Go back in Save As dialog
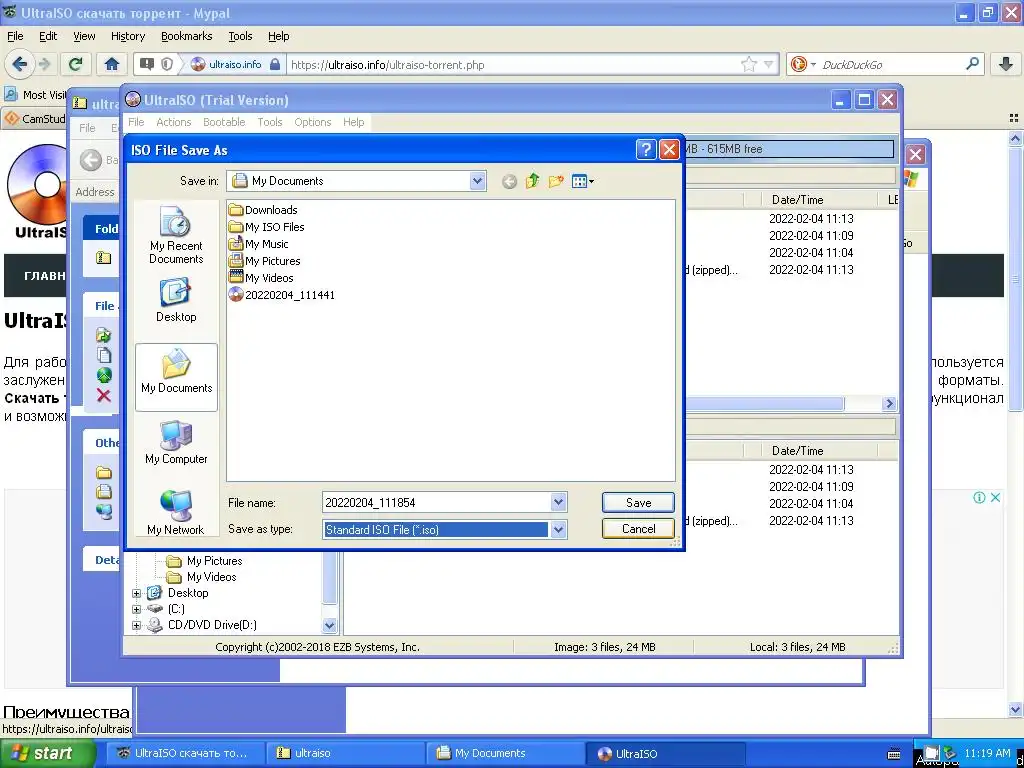Screen dimensions: 1024x768 click(x=509, y=182)
